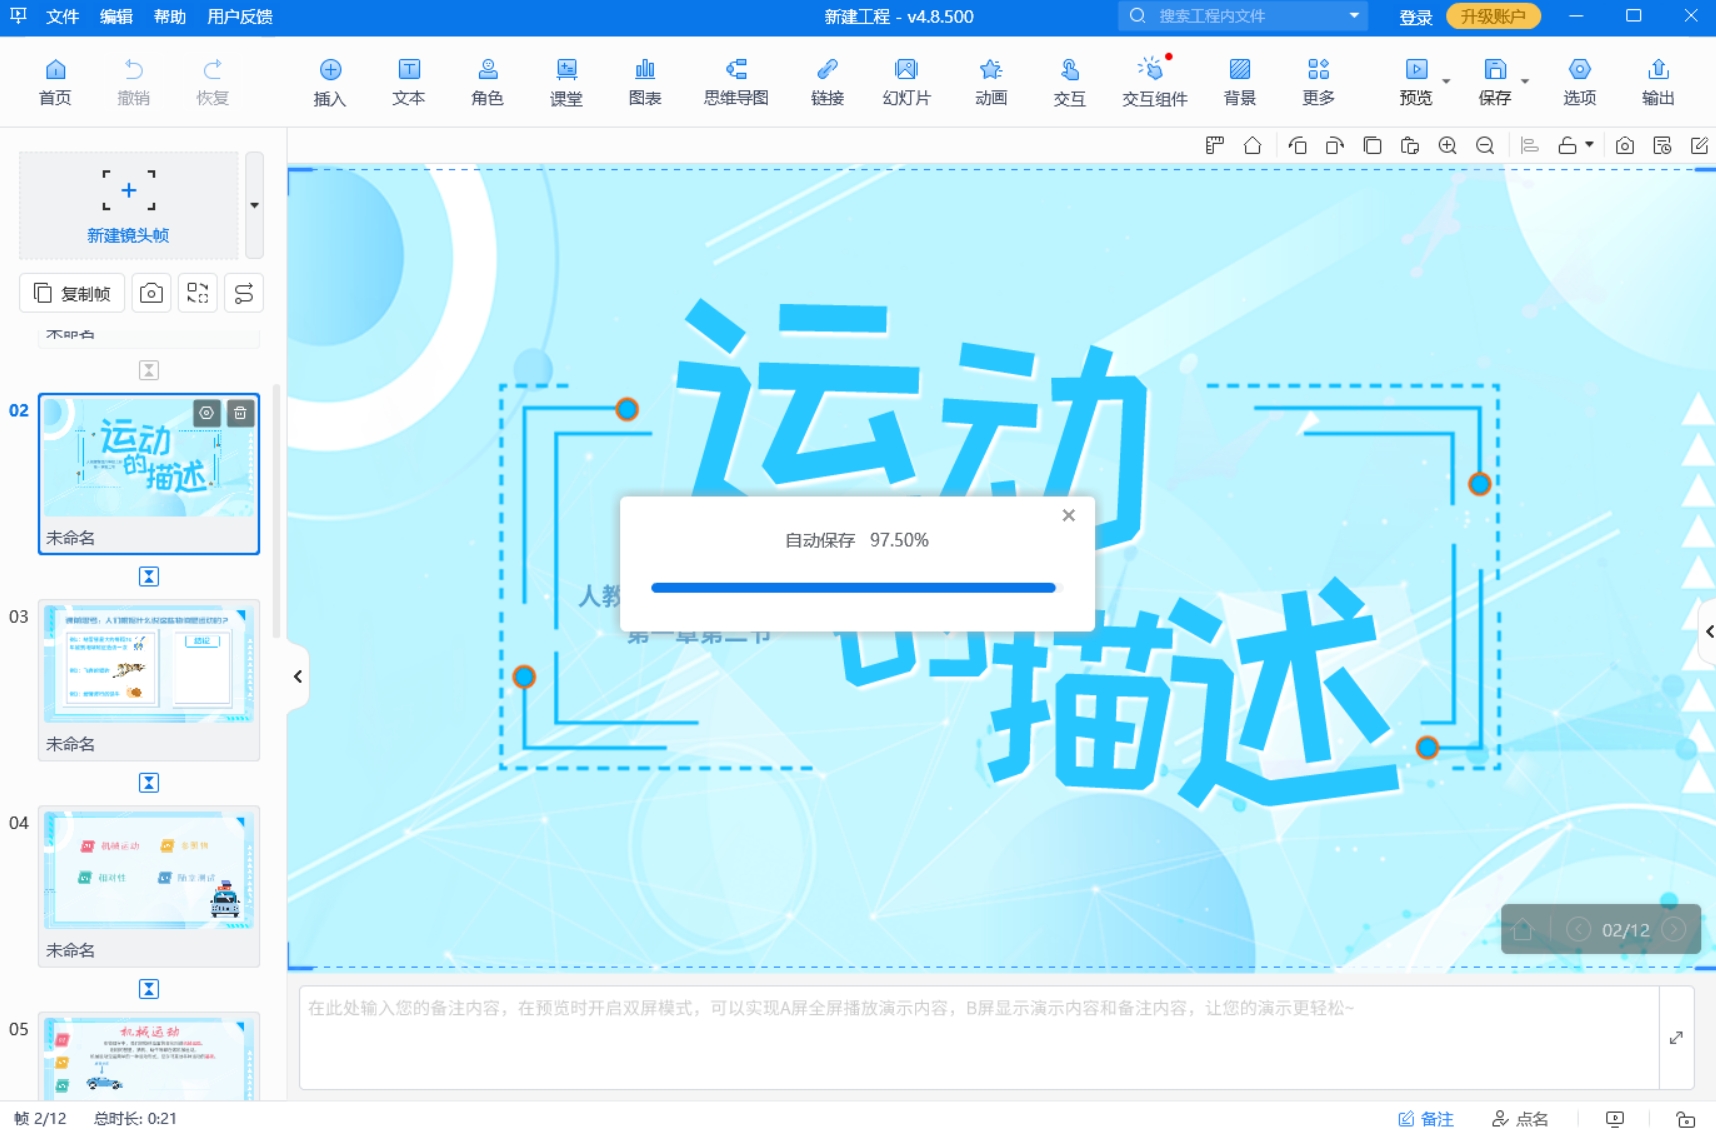Screen dimensions: 1716x1130
Task: Open the 插入 insert tool
Action: pos(330,82)
